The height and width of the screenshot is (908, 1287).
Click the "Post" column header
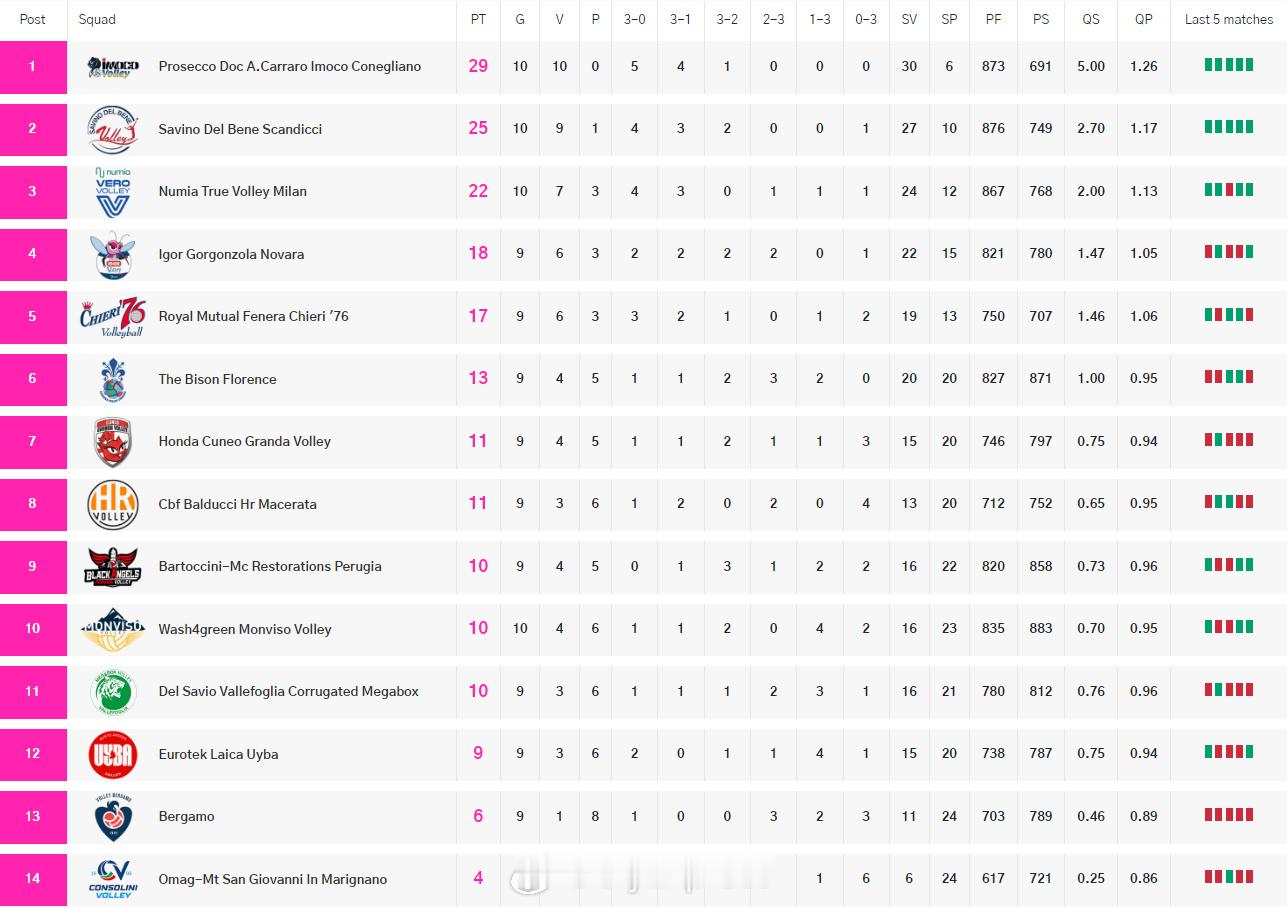point(33,19)
